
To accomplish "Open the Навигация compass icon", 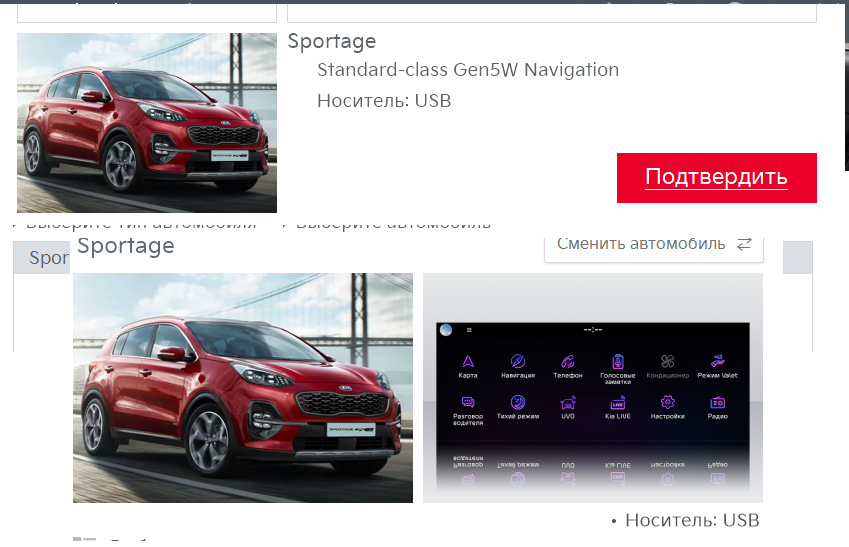I will tap(518, 362).
